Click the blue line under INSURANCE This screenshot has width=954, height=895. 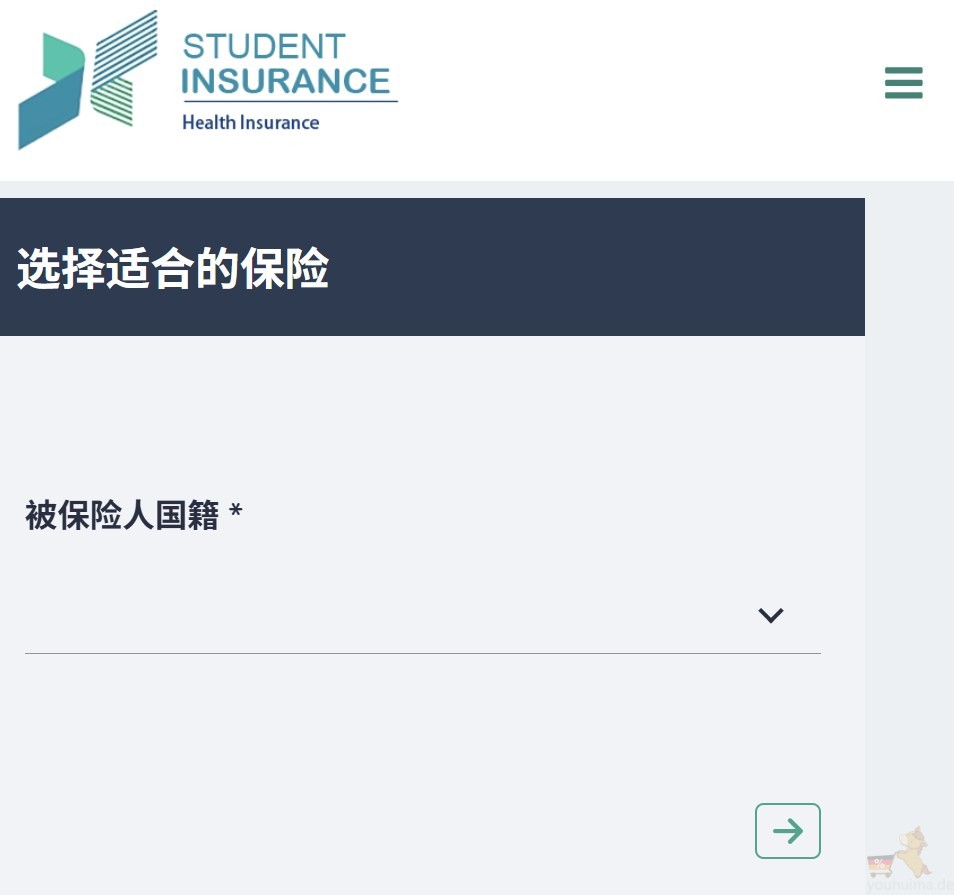pyautogui.click(x=290, y=101)
